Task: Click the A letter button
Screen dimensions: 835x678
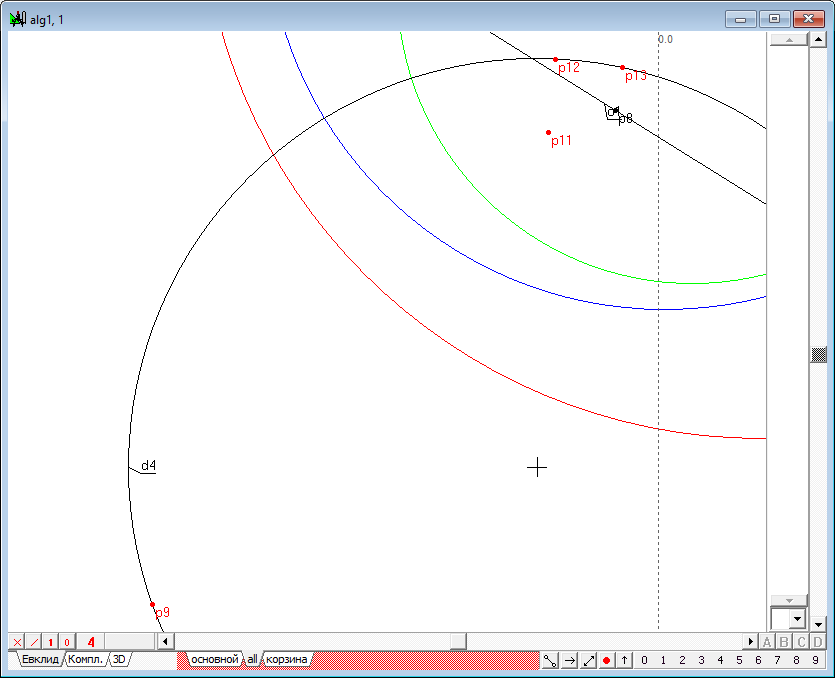Action: point(766,642)
